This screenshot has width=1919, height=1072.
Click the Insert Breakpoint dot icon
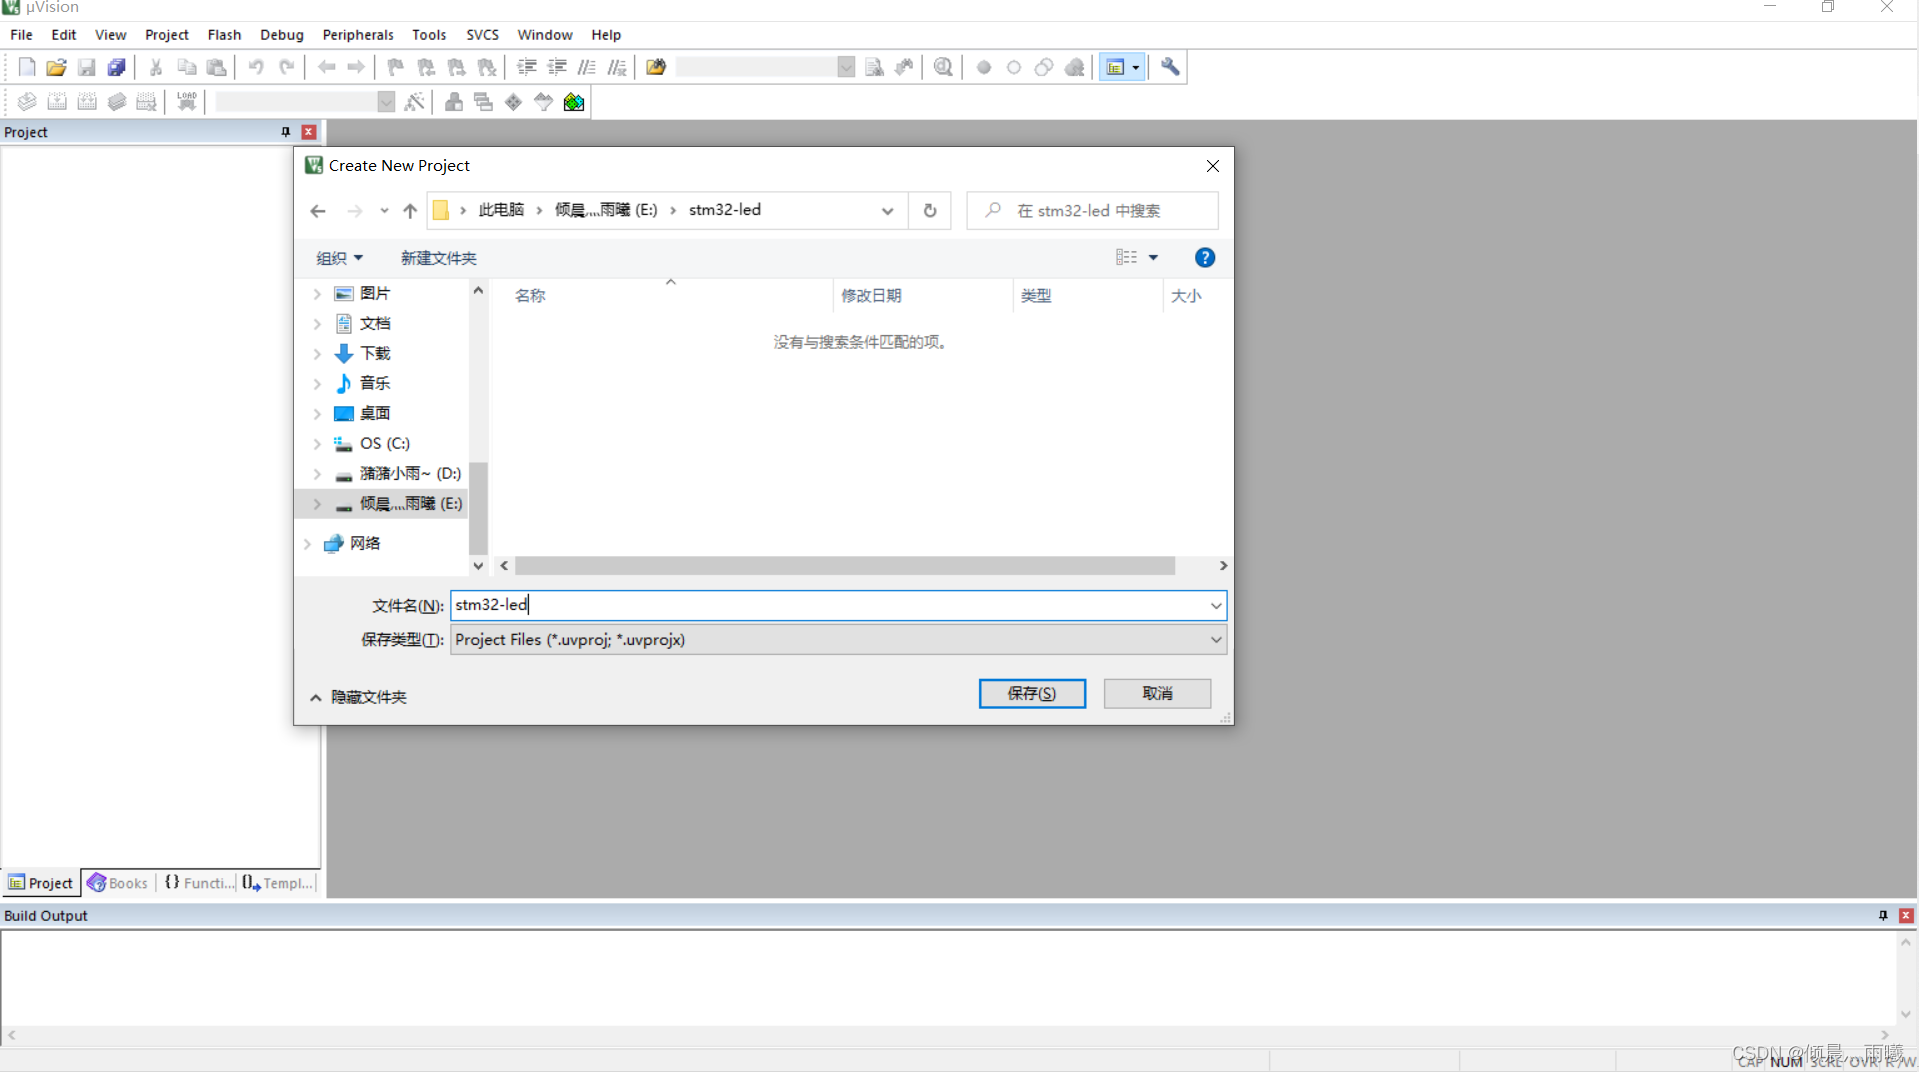pos(984,67)
